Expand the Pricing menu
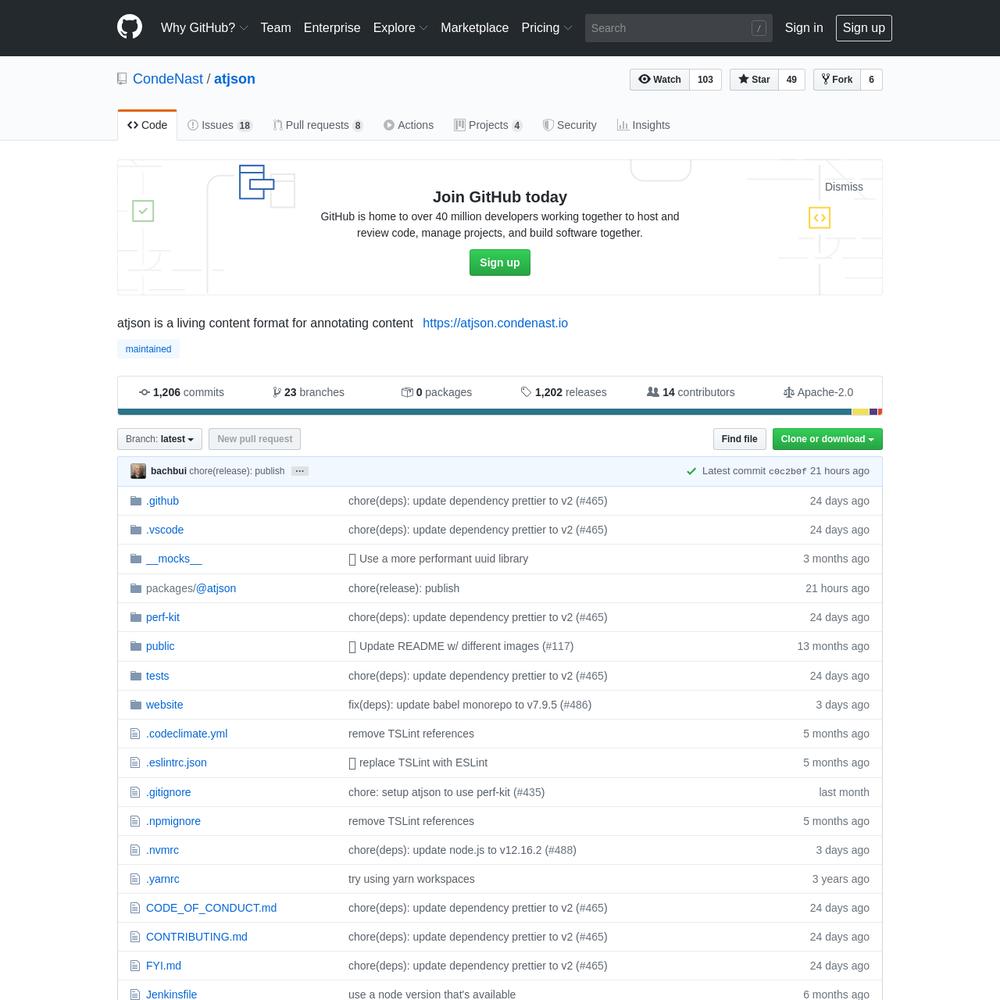Viewport: 1000px width, 1000px height. [x=547, y=27]
